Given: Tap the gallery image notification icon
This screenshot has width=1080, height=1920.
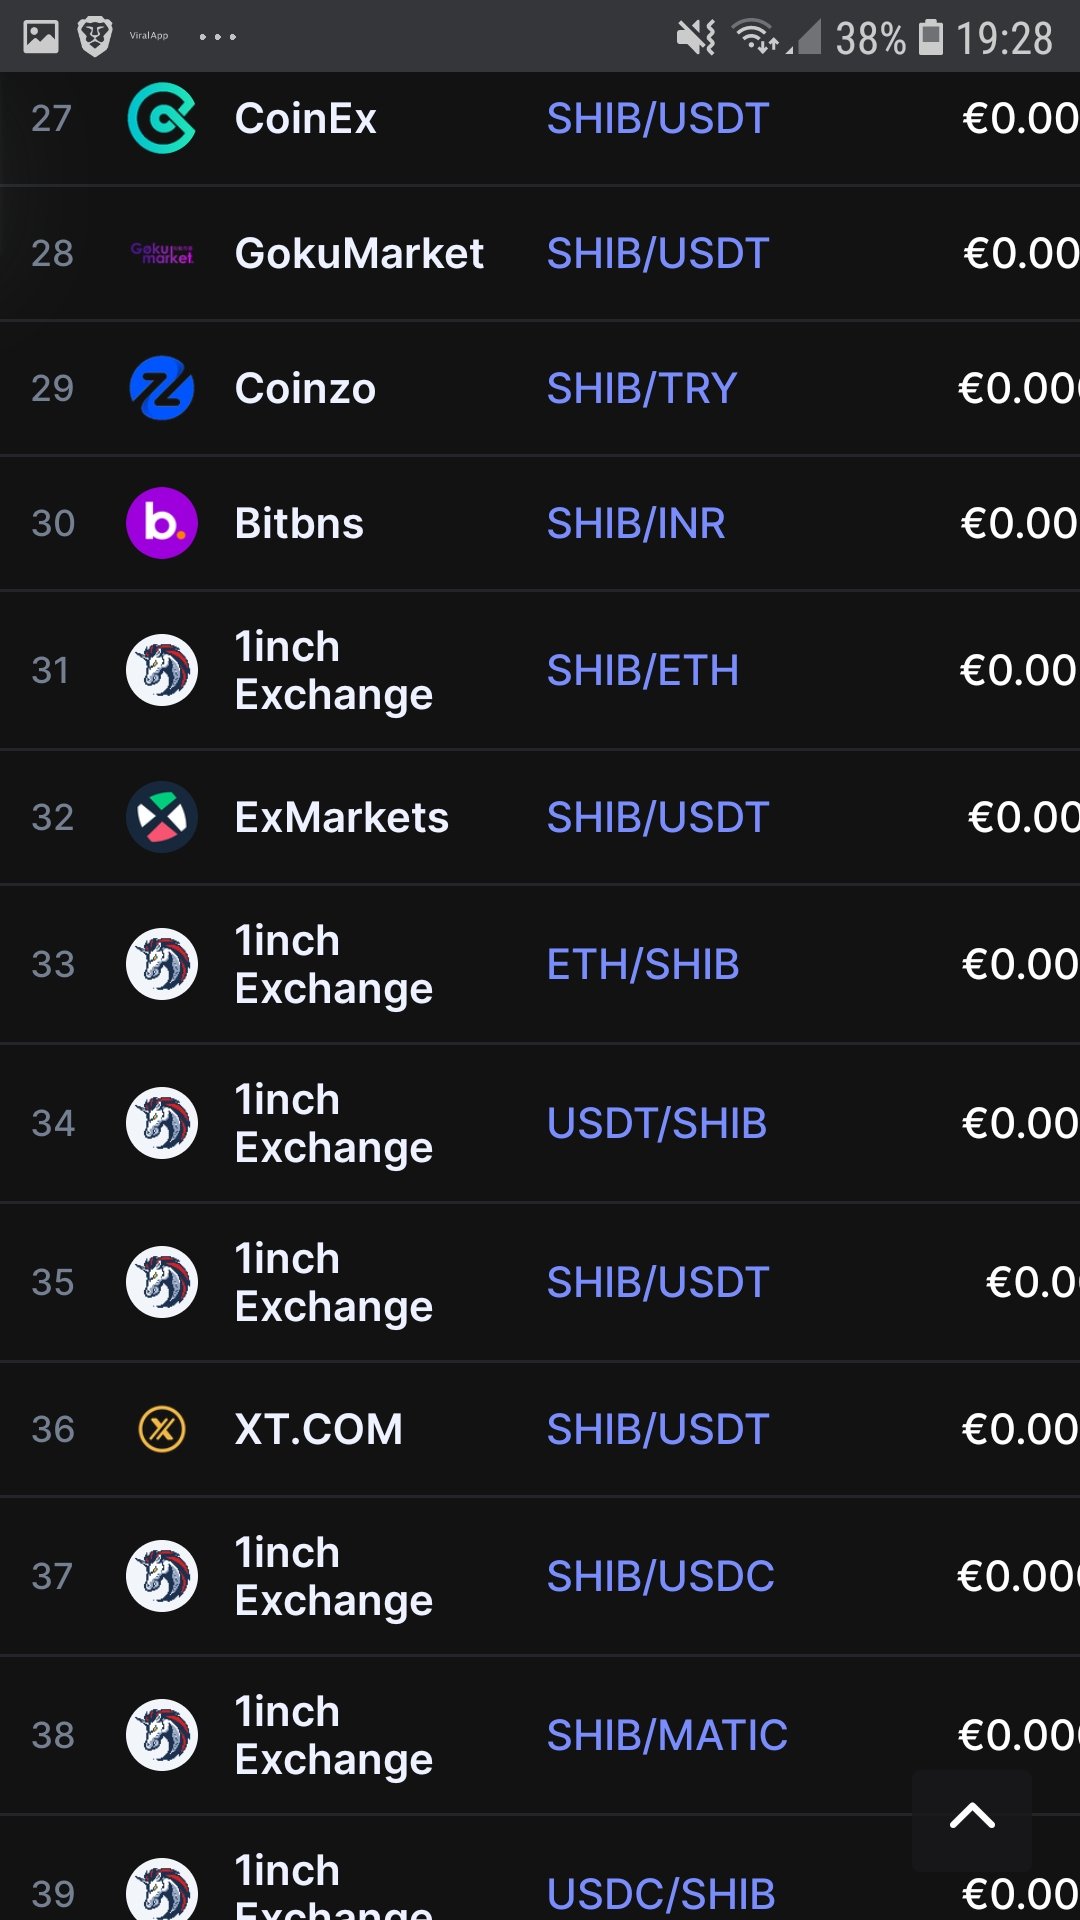Looking at the screenshot, I should (x=41, y=37).
